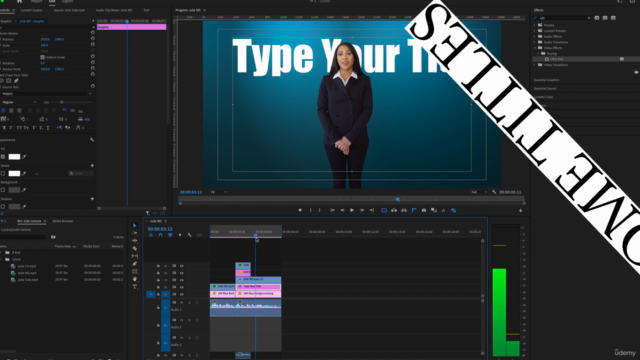
Task: Click Export Frame camera icon
Action: [x=424, y=210]
